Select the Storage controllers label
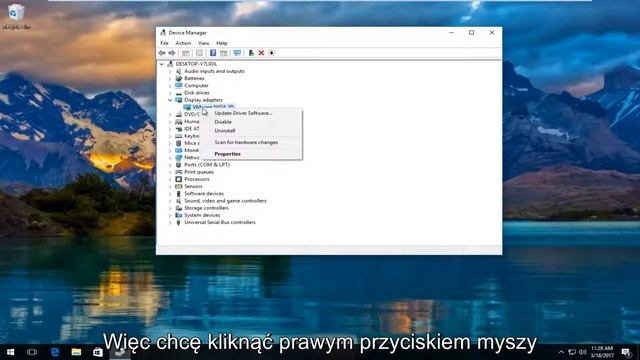Screen dimensions: 640x360 tap(206, 208)
